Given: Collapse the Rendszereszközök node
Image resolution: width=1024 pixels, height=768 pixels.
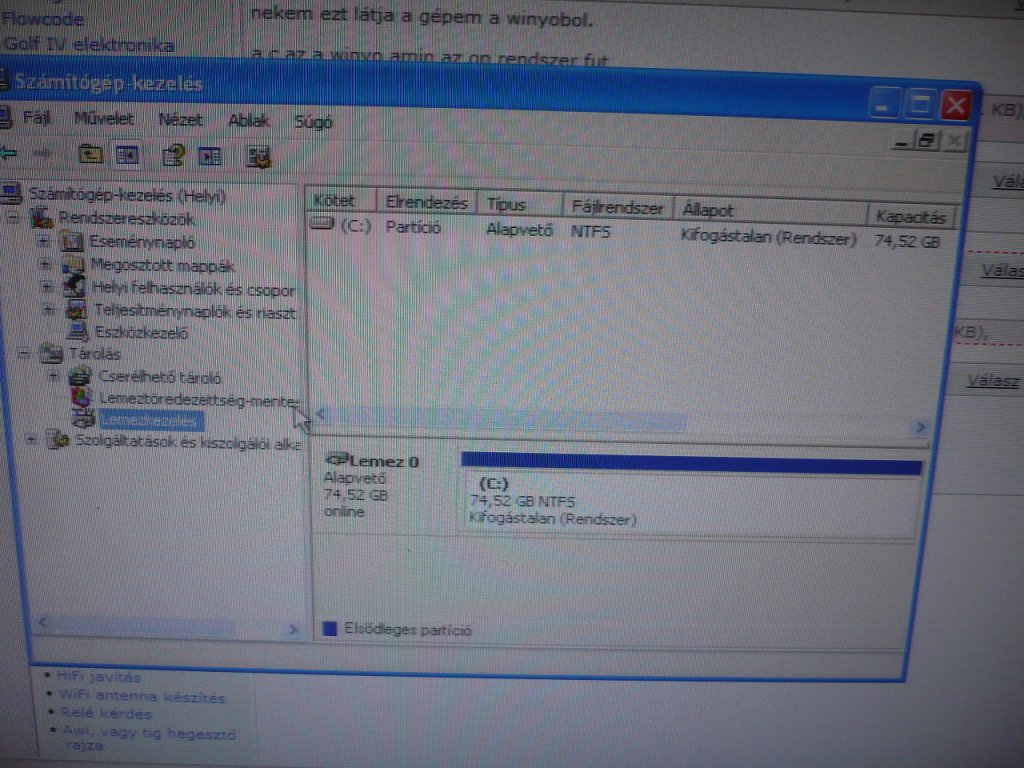Looking at the screenshot, I should pos(12,219).
